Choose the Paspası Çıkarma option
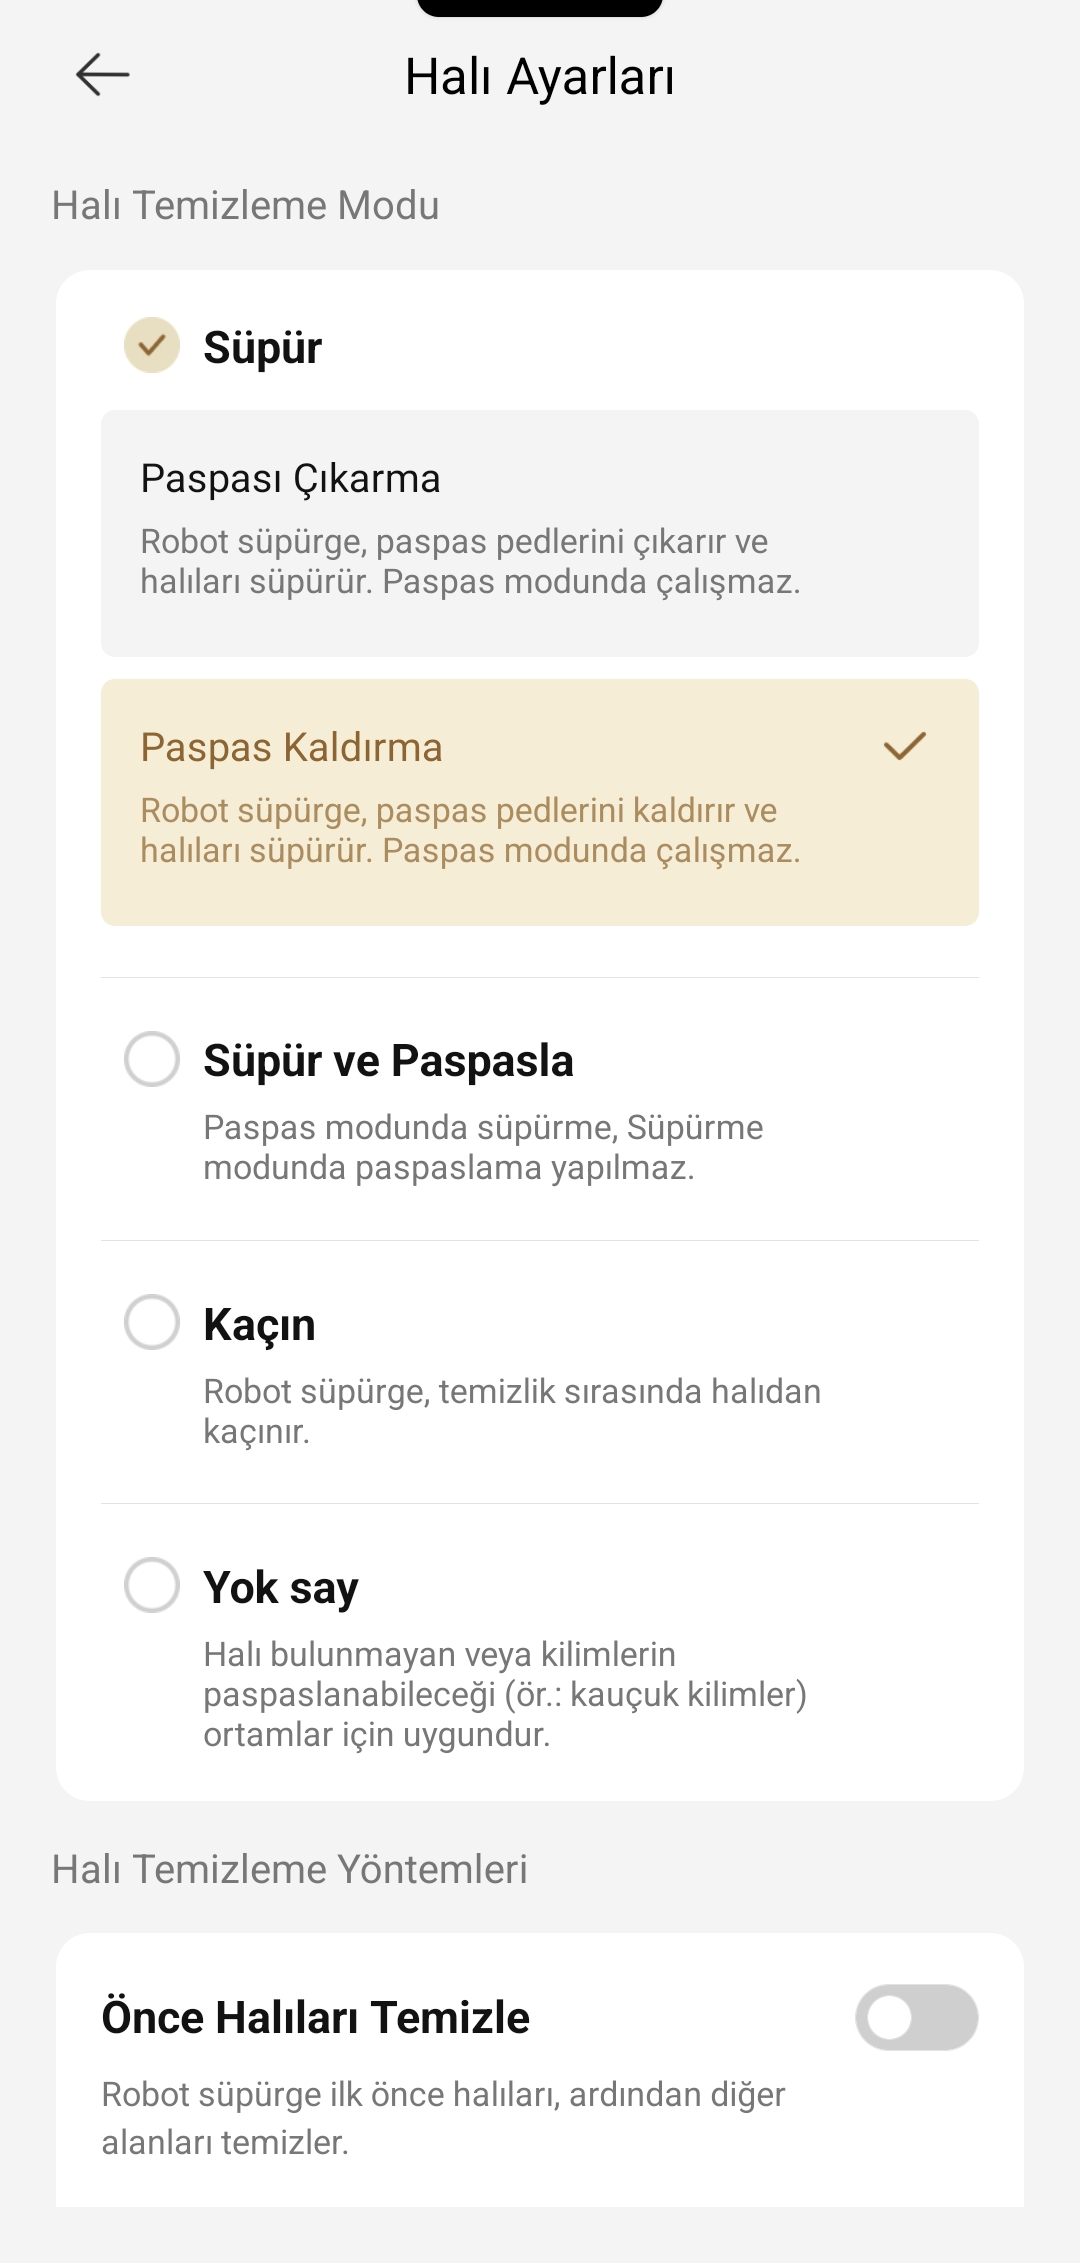 539,533
